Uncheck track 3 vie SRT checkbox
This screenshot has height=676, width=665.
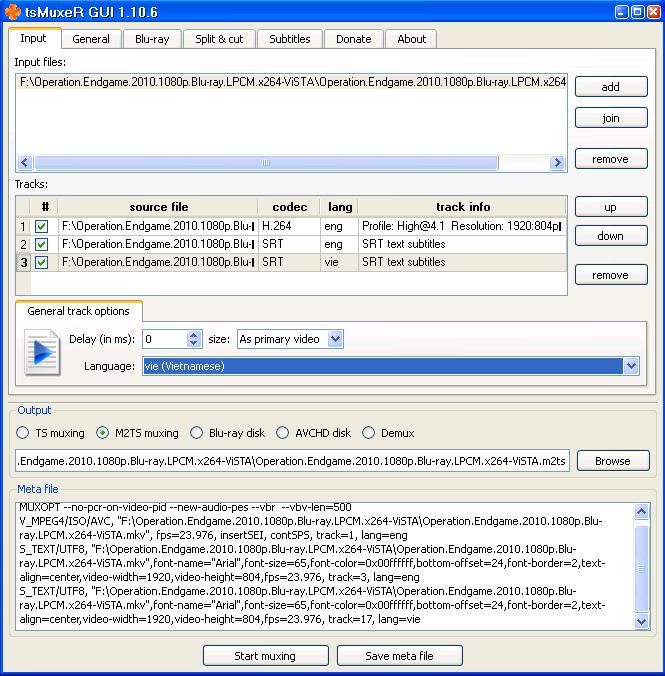click(x=41, y=262)
